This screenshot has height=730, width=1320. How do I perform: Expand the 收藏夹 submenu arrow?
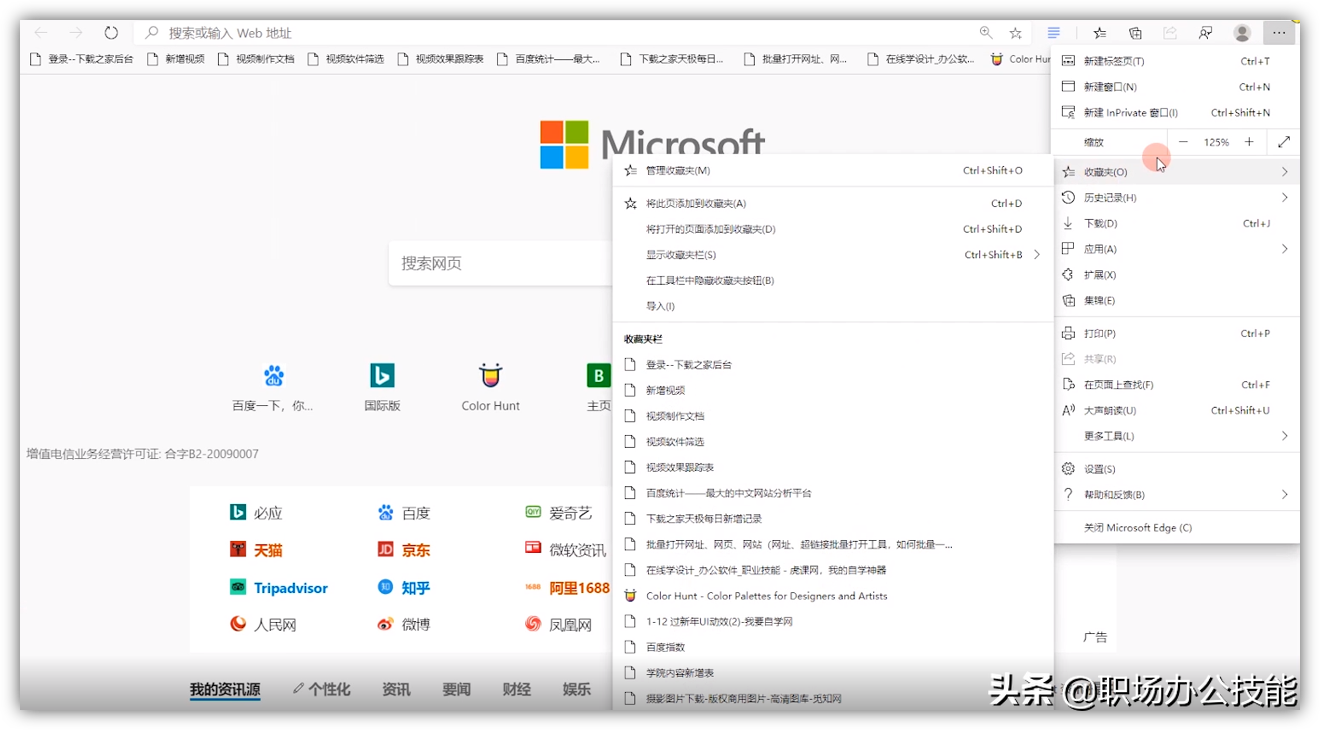tap(1284, 172)
